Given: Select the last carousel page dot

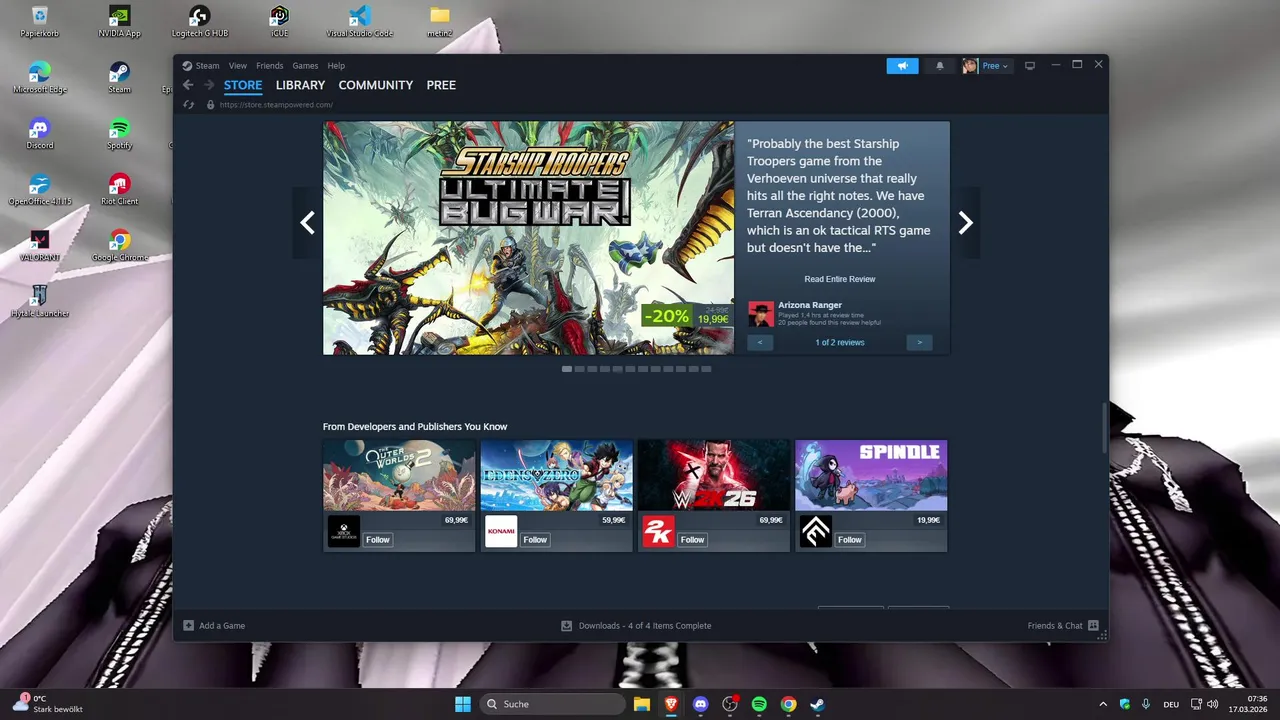Looking at the screenshot, I should 706,369.
